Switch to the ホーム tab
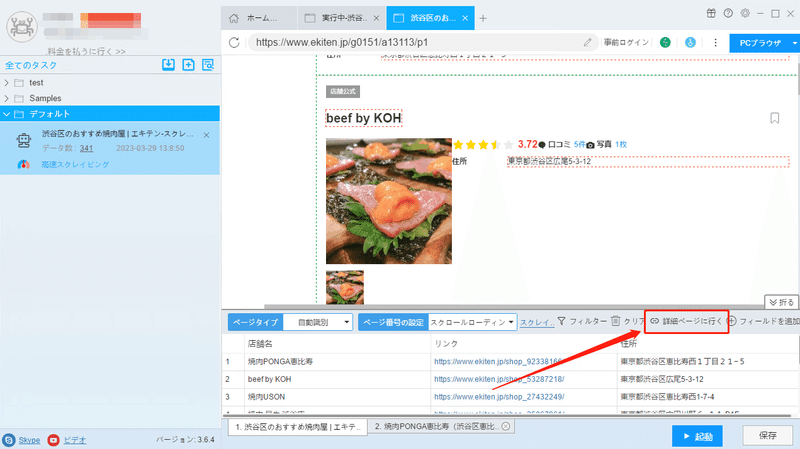This screenshot has width=800, height=449. pos(259,18)
